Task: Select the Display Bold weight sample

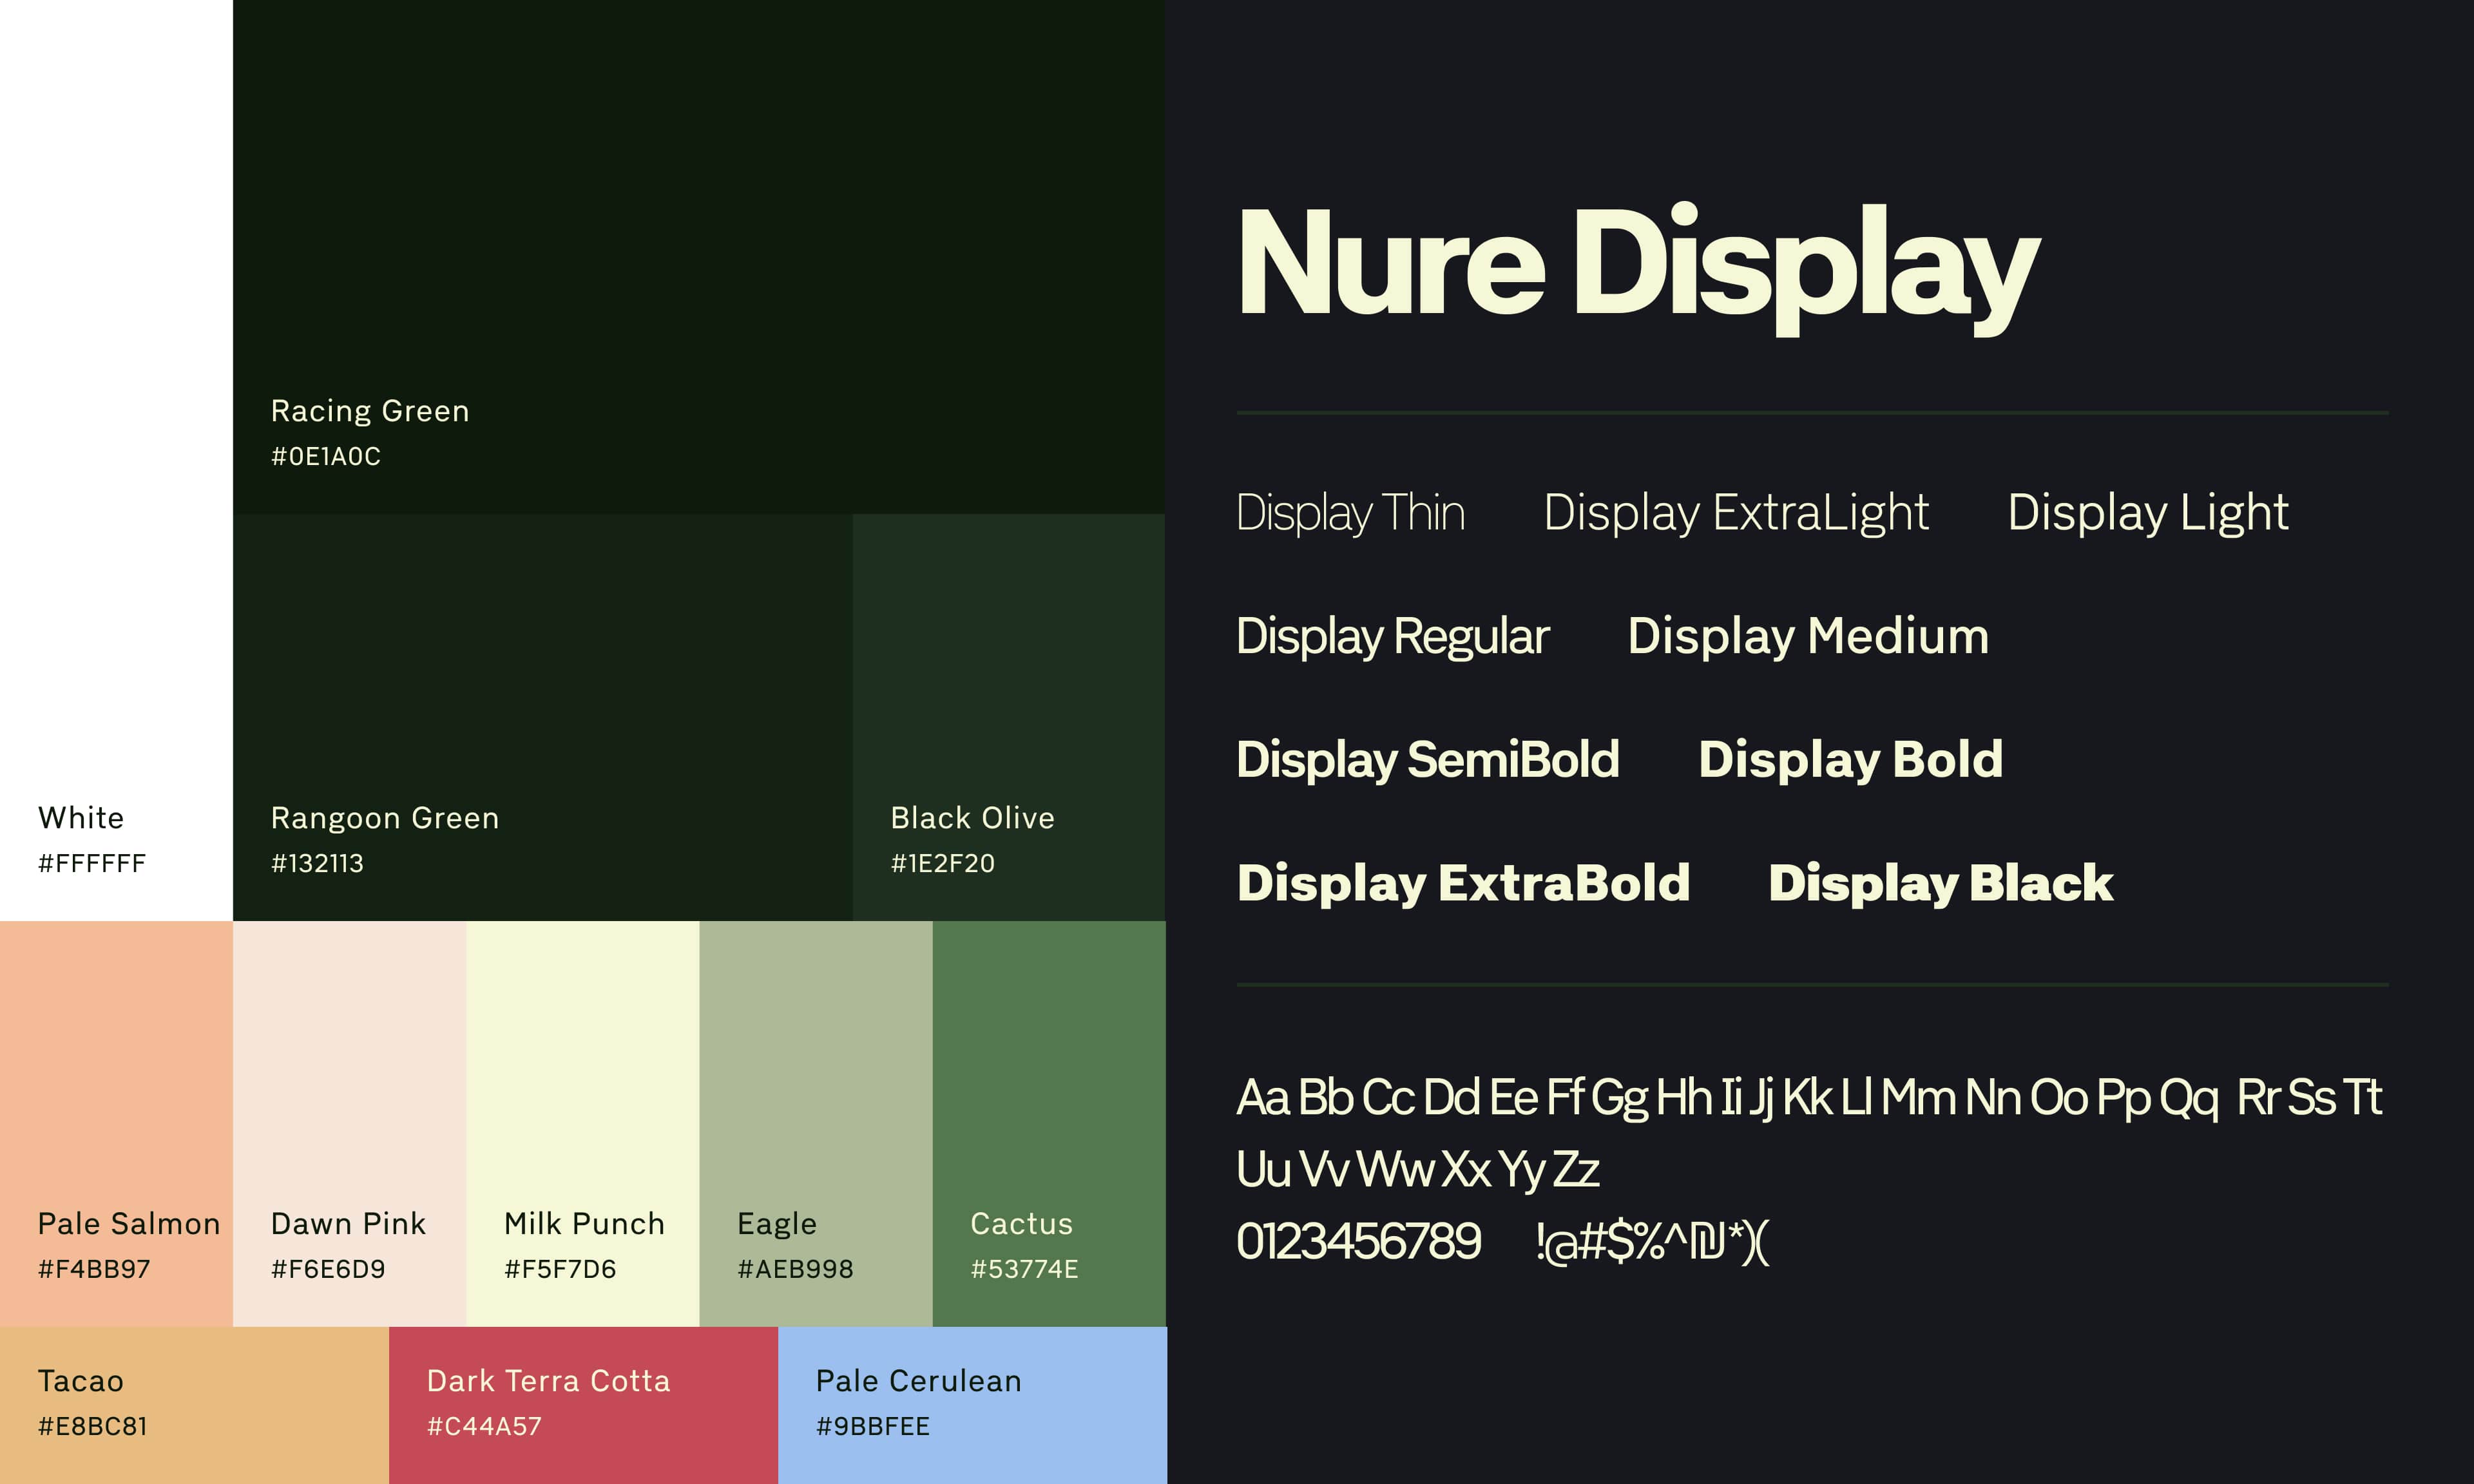Action: click(x=1850, y=761)
